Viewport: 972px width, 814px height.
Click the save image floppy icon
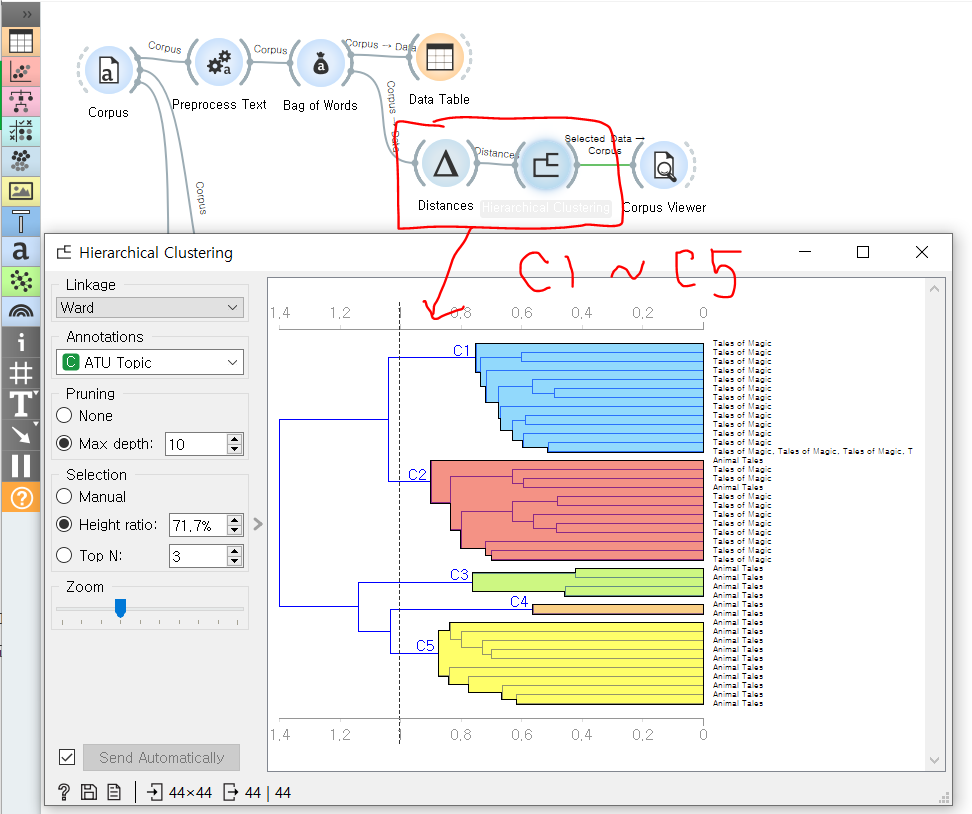(x=89, y=792)
